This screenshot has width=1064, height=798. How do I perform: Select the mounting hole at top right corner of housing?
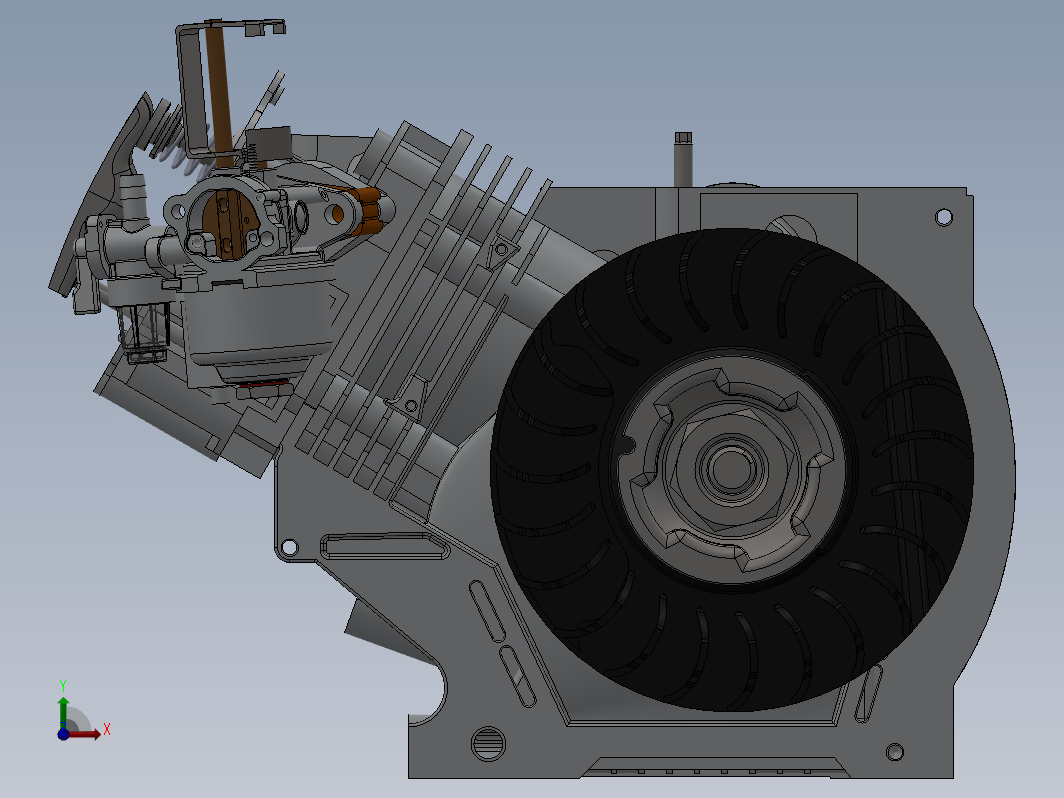tap(943, 217)
